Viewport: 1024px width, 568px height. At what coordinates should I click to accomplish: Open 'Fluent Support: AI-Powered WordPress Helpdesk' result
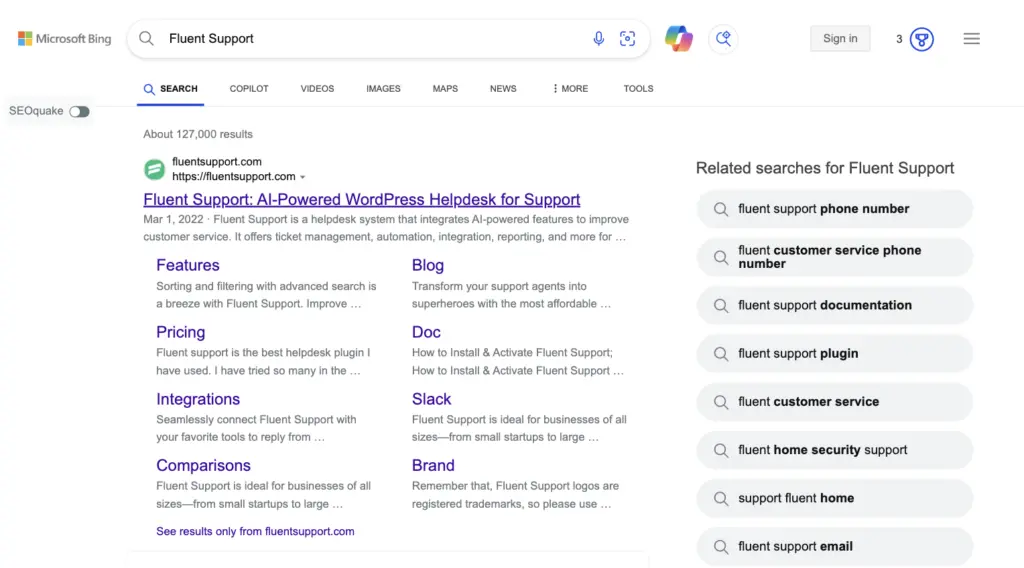(362, 199)
